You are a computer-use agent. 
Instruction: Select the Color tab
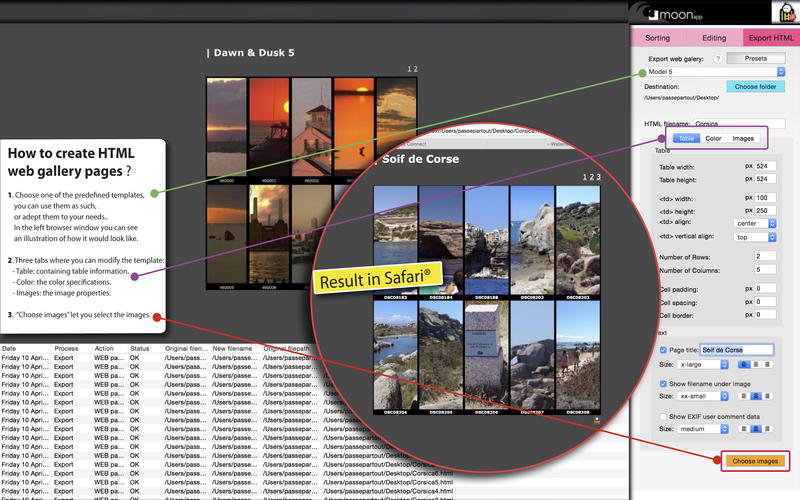click(x=713, y=138)
